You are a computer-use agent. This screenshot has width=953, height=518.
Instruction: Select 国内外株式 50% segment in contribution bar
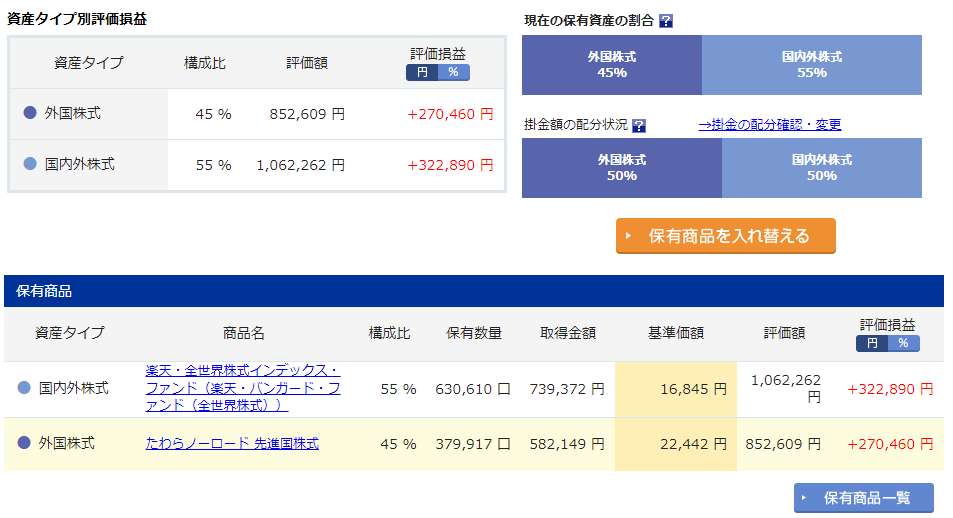822,168
